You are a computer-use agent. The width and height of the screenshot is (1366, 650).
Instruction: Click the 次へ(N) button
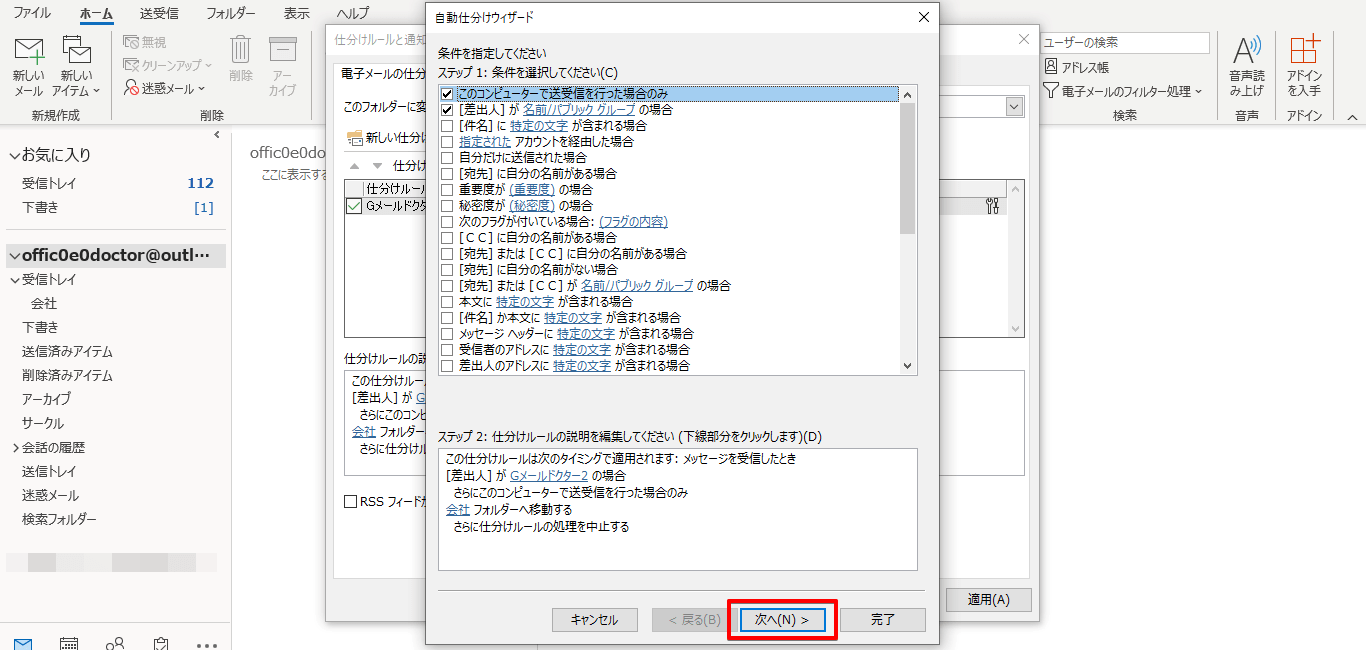click(x=782, y=620)
